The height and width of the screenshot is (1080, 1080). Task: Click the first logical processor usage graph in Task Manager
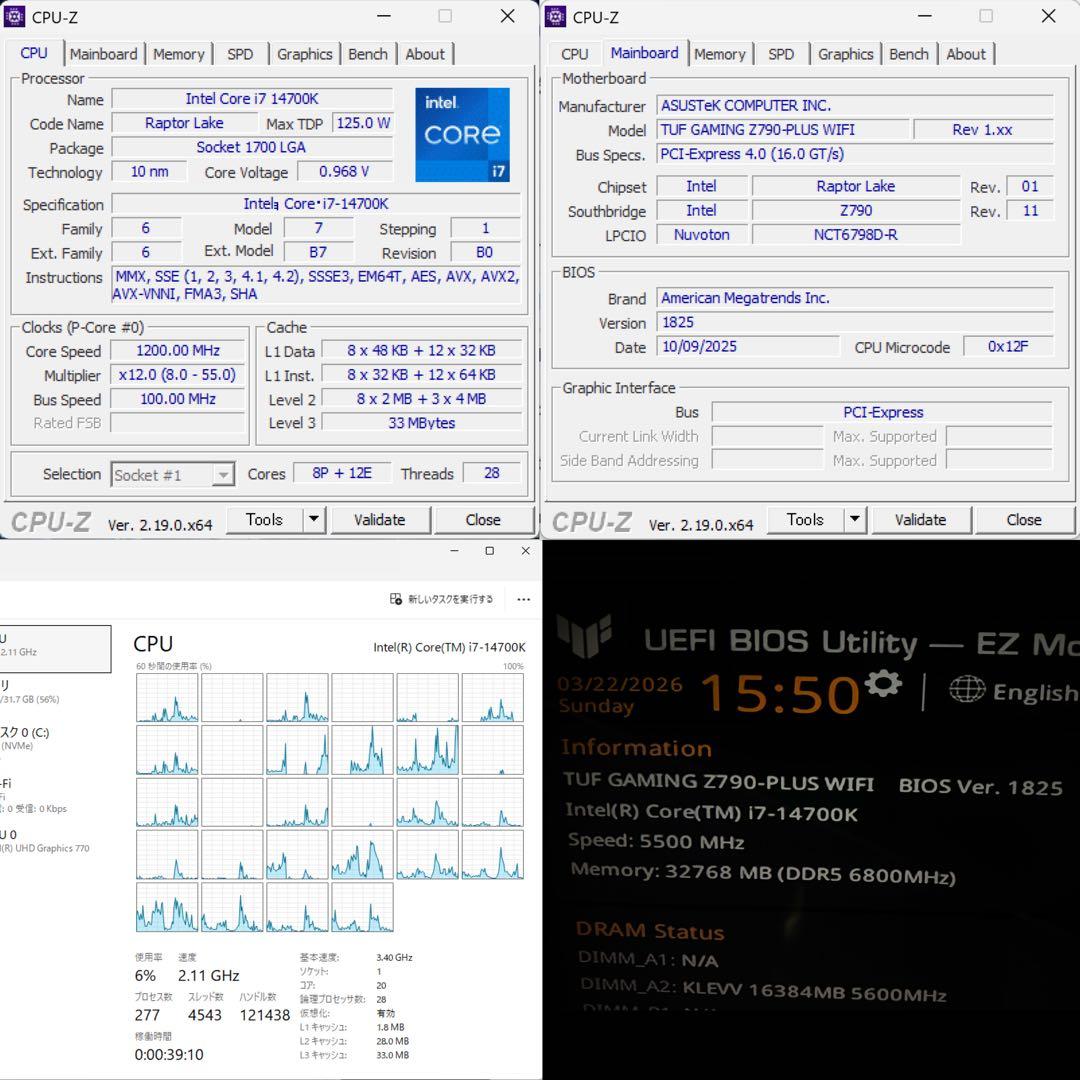click(167, 698)
